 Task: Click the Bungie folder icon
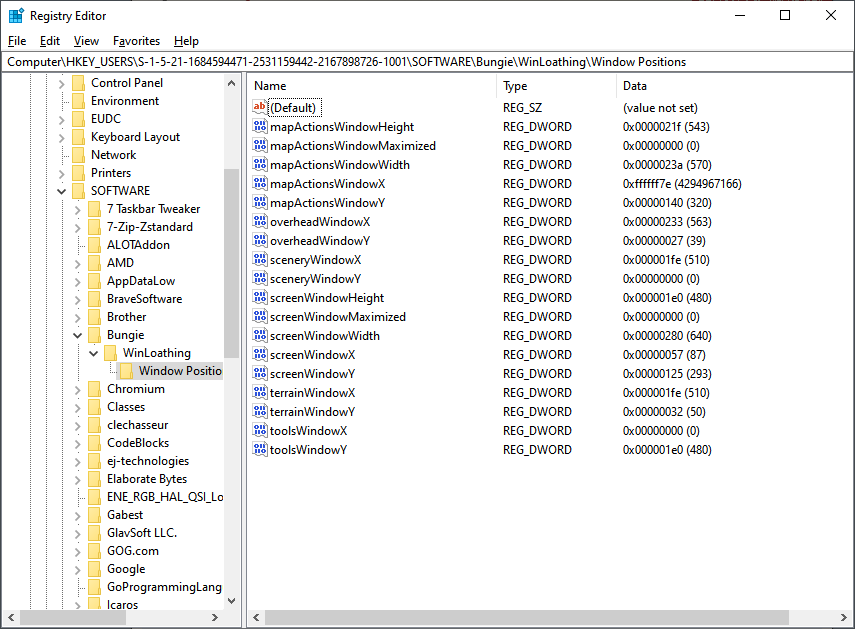tap(94, 335)
